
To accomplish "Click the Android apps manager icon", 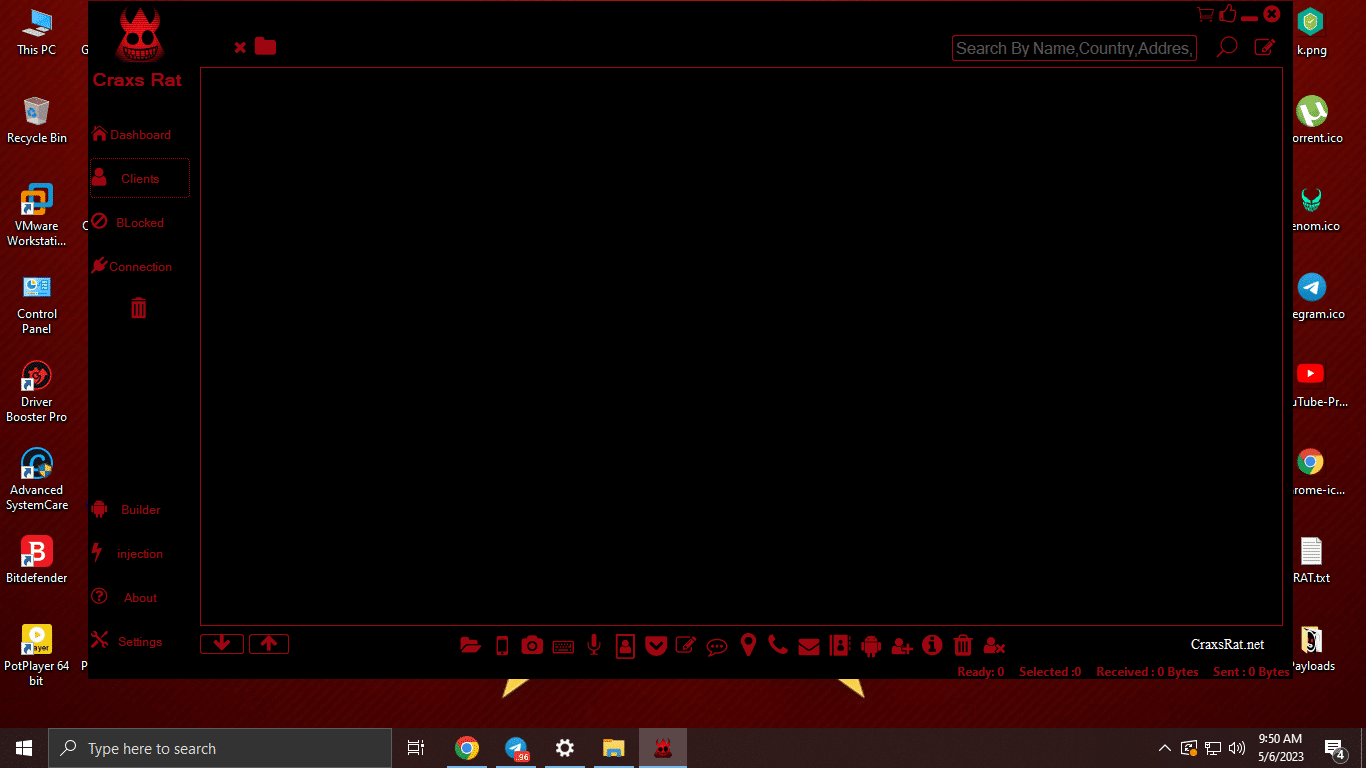I will [x=871, y=645].
